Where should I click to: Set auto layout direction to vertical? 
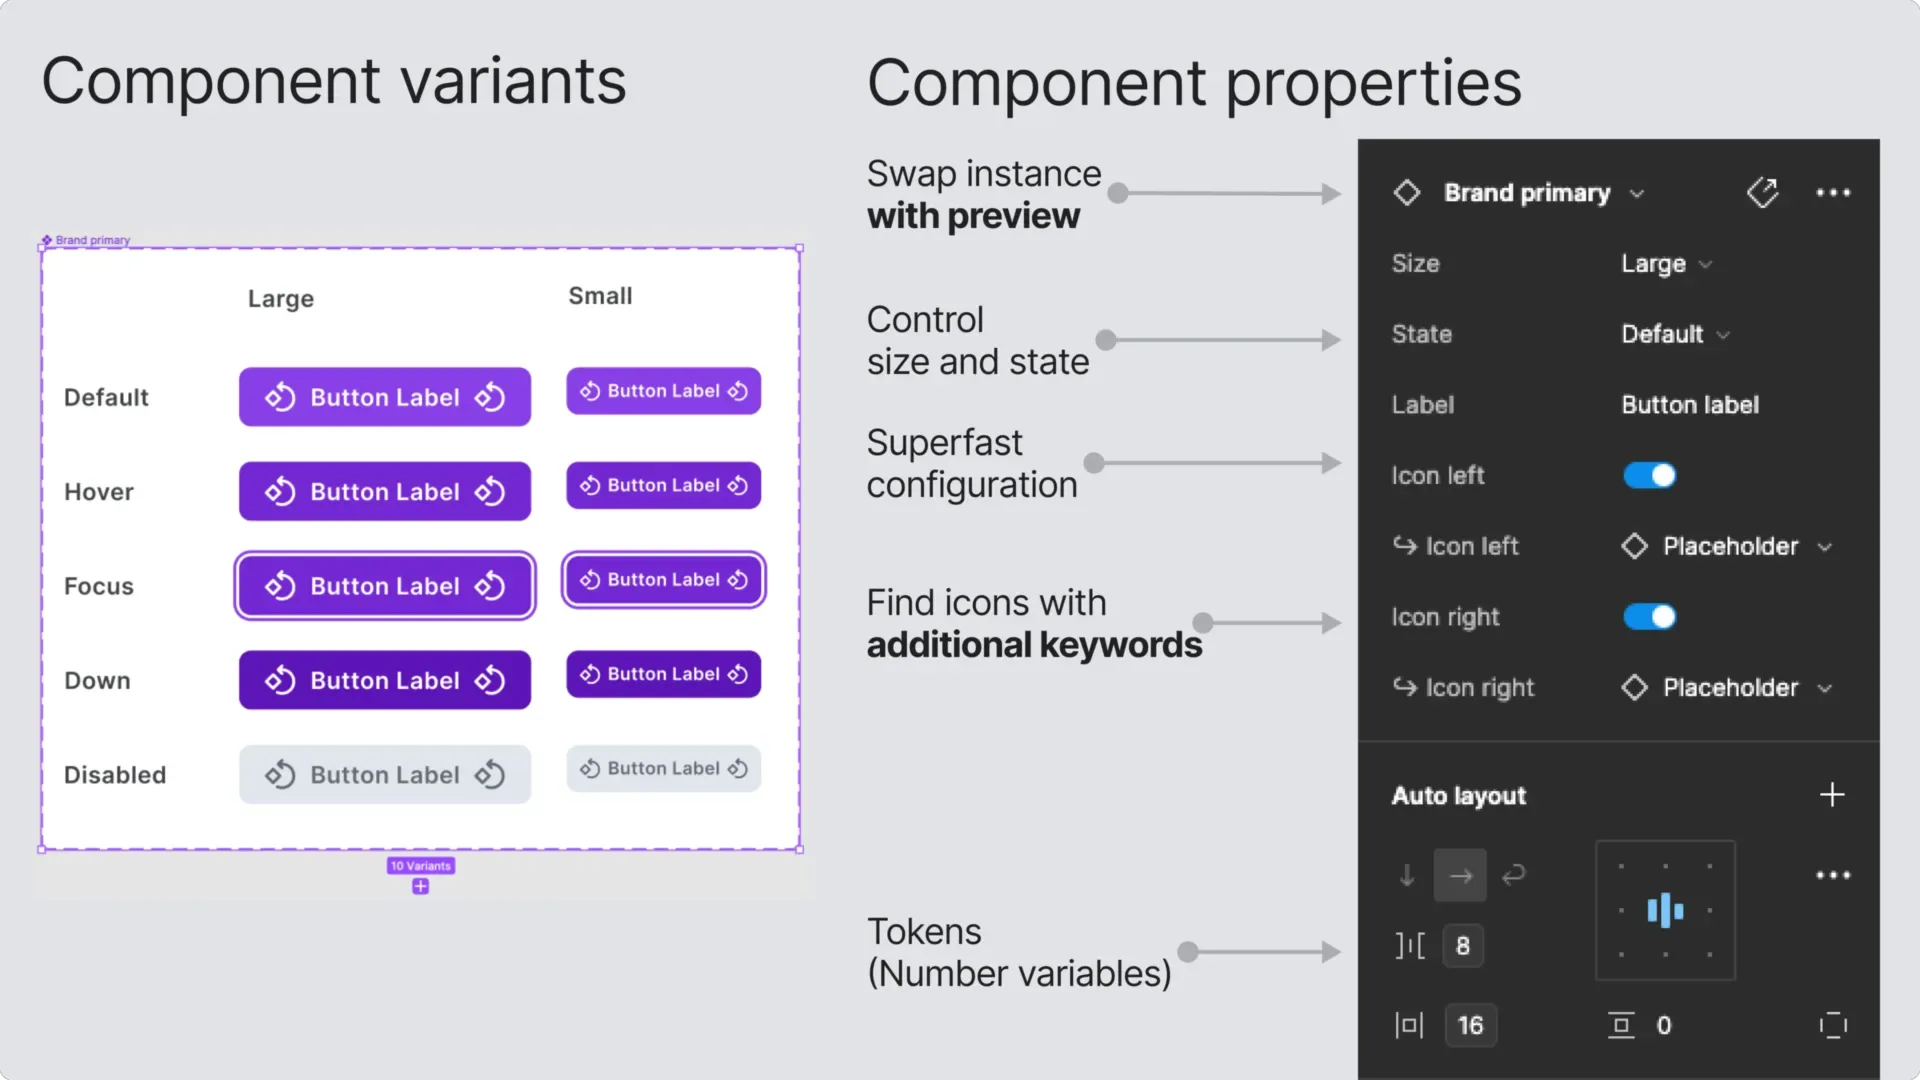[x=1407, y=876]
